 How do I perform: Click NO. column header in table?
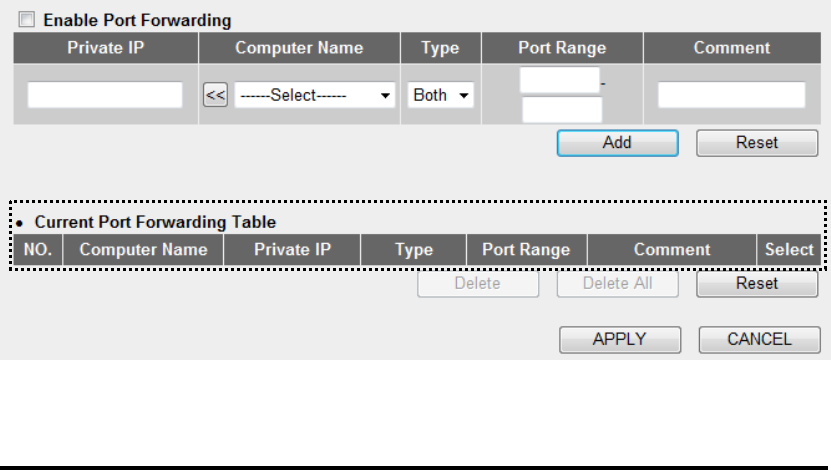coord(38,250)
